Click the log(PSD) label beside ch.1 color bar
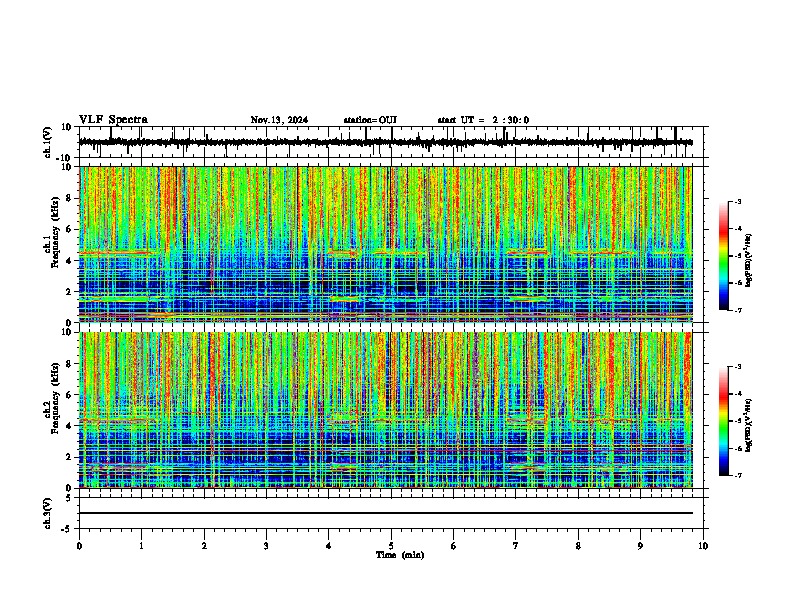 point(749,260)
